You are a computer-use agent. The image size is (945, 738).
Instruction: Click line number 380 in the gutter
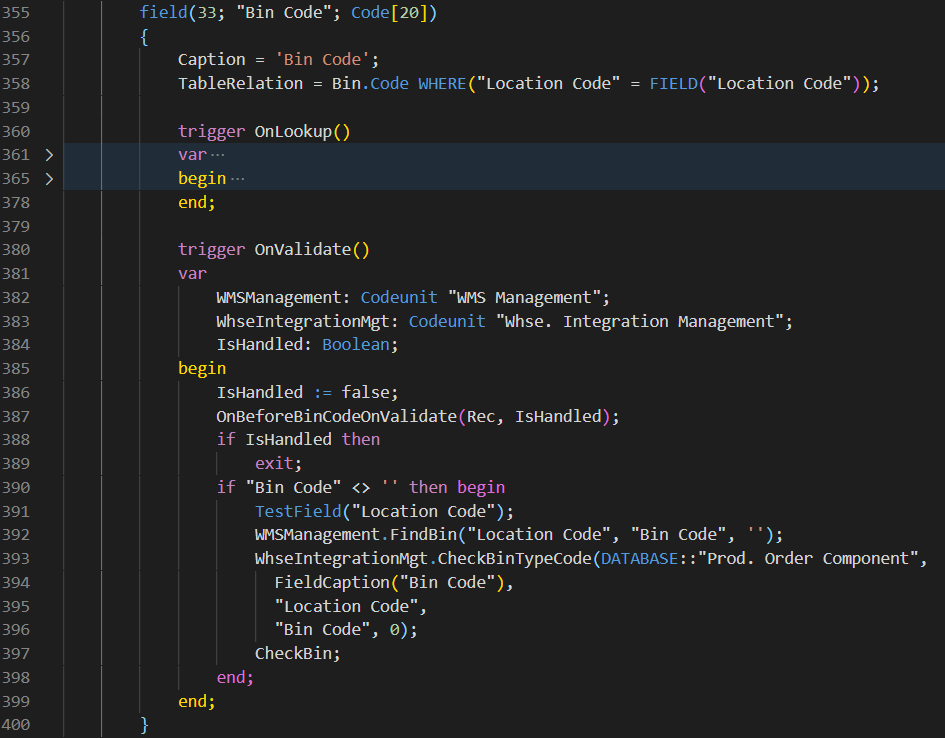(x=16, y=249)
